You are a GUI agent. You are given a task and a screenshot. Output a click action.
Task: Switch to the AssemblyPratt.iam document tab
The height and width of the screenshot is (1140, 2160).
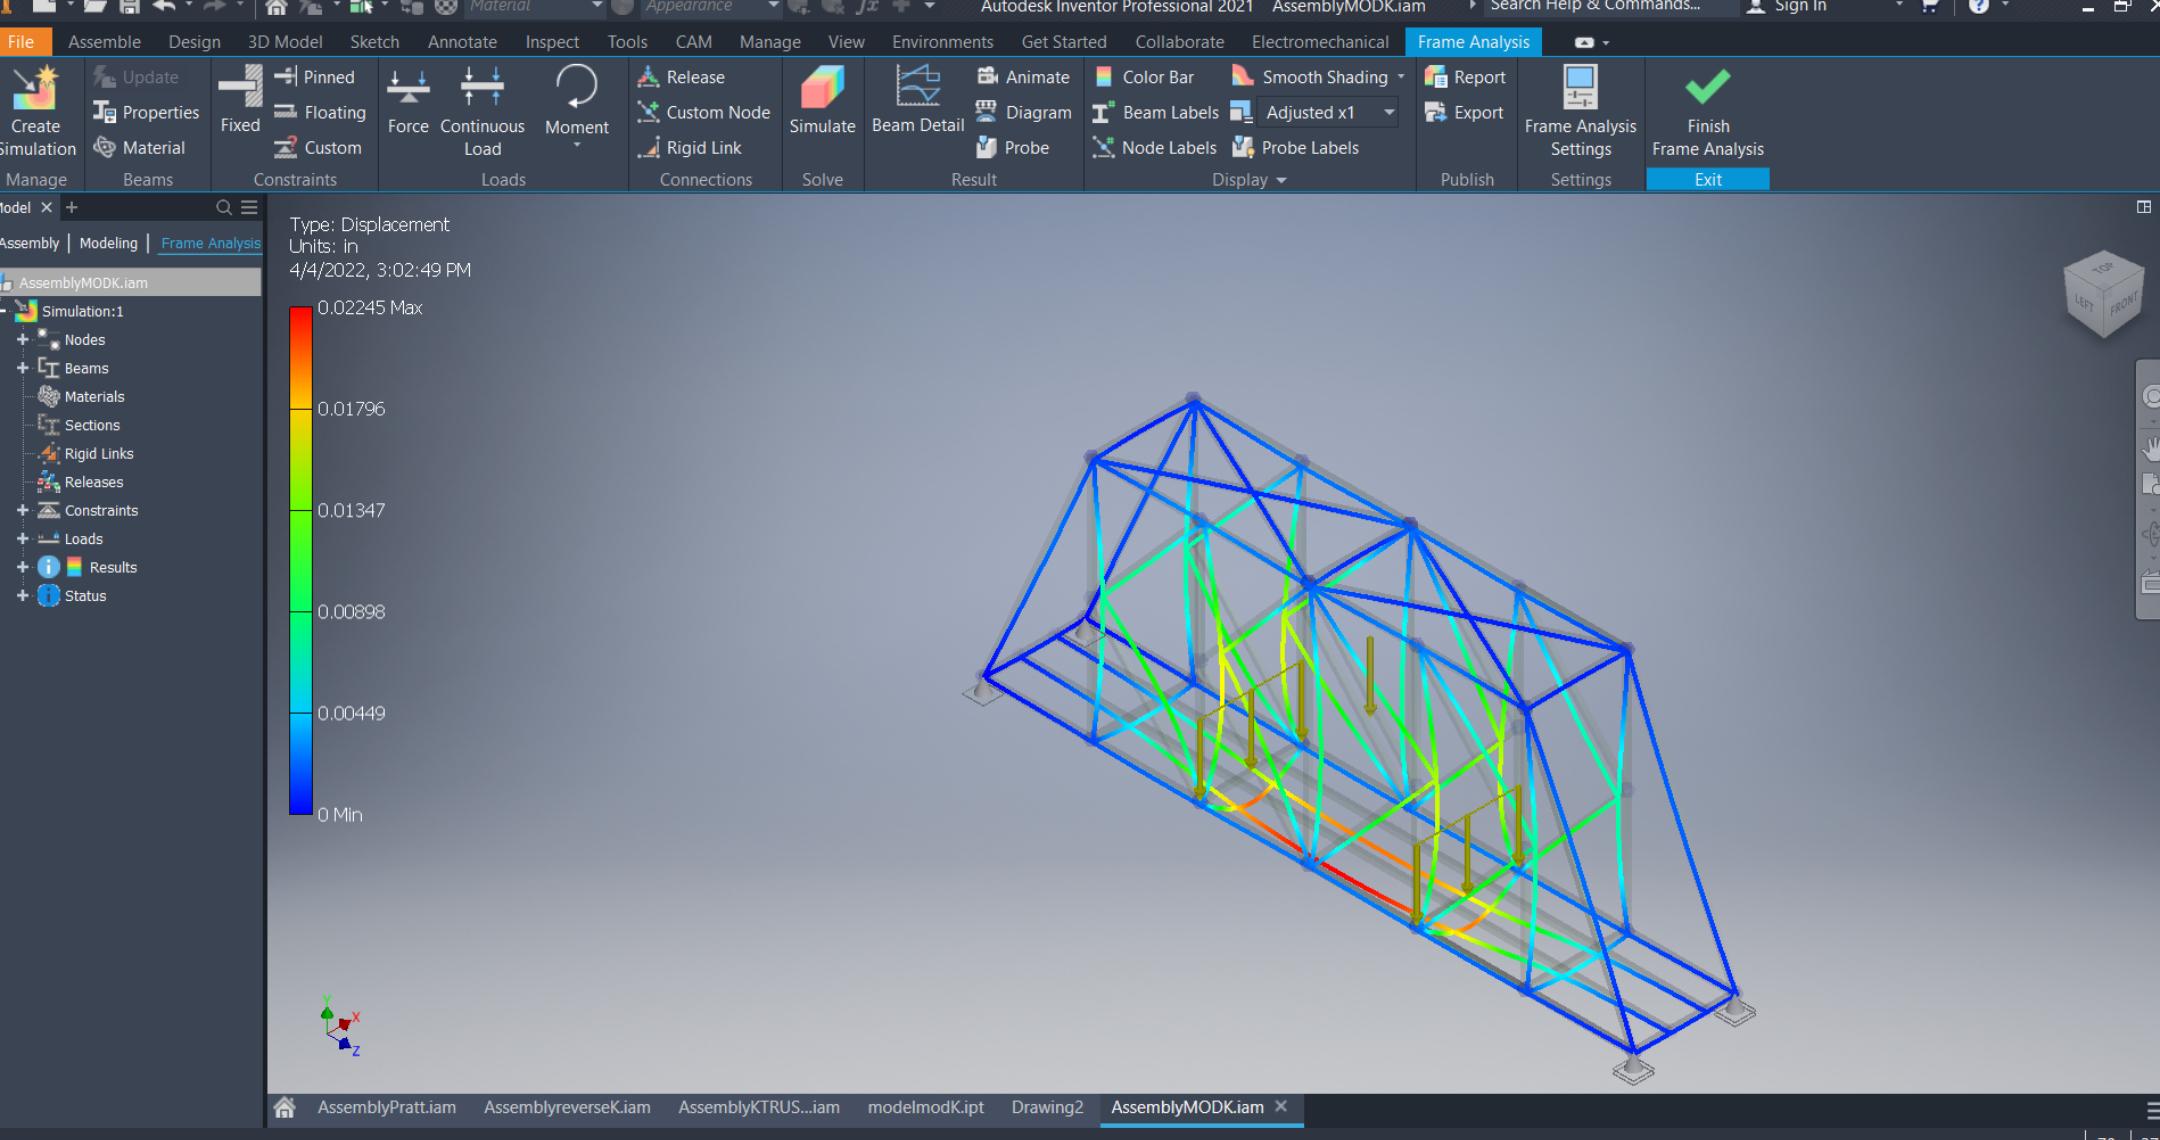tap(386, 1107)
